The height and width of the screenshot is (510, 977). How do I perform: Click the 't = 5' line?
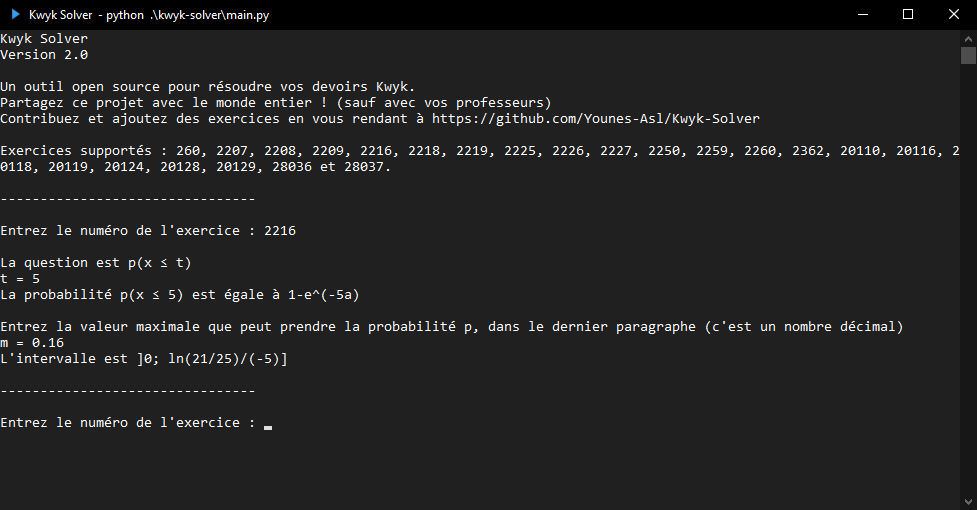coord(20,278)
